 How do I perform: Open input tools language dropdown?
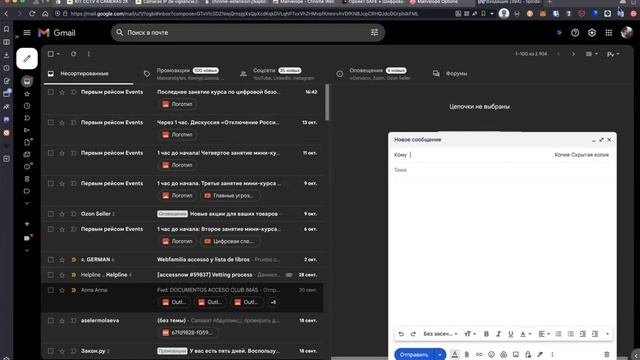613,54
